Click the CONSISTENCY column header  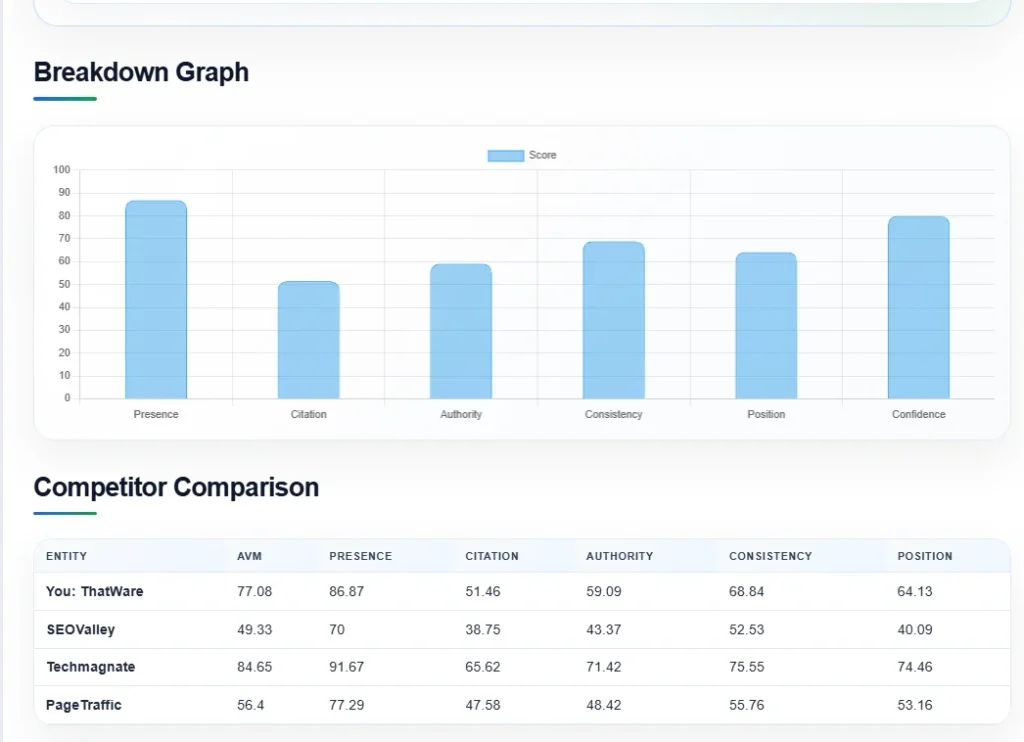[x=771, y=556]
